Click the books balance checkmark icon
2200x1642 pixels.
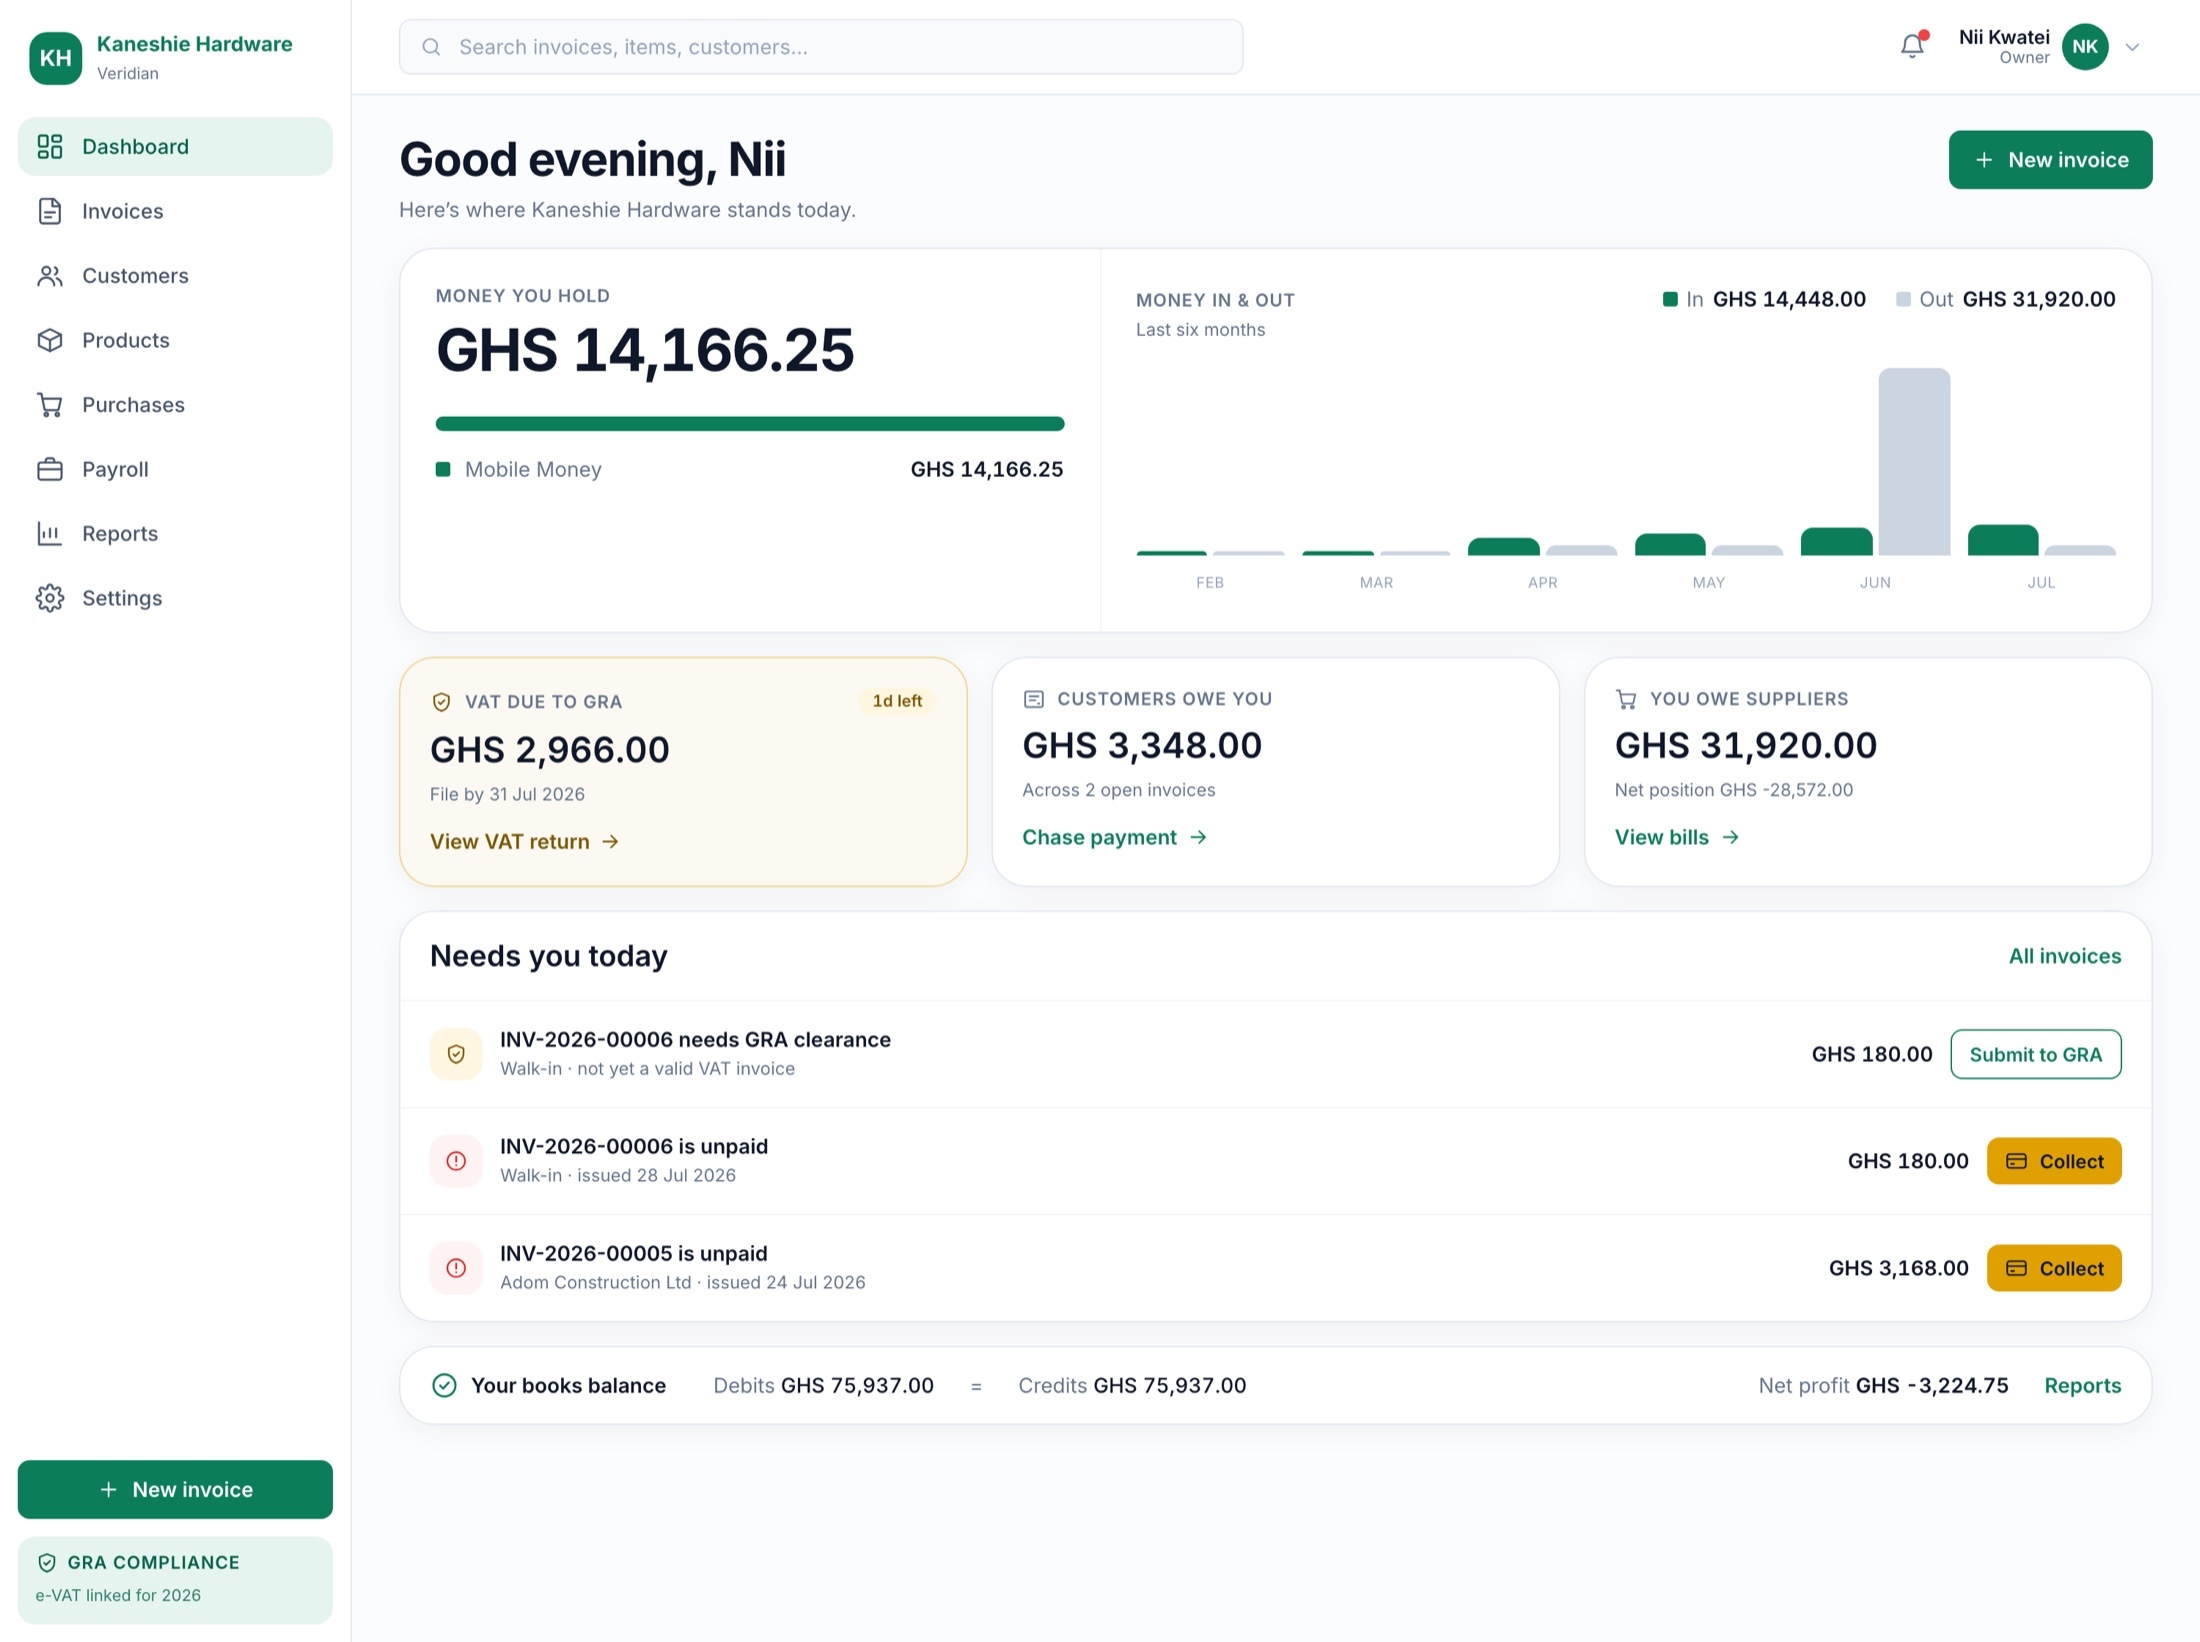click(x=444, y=1385)
